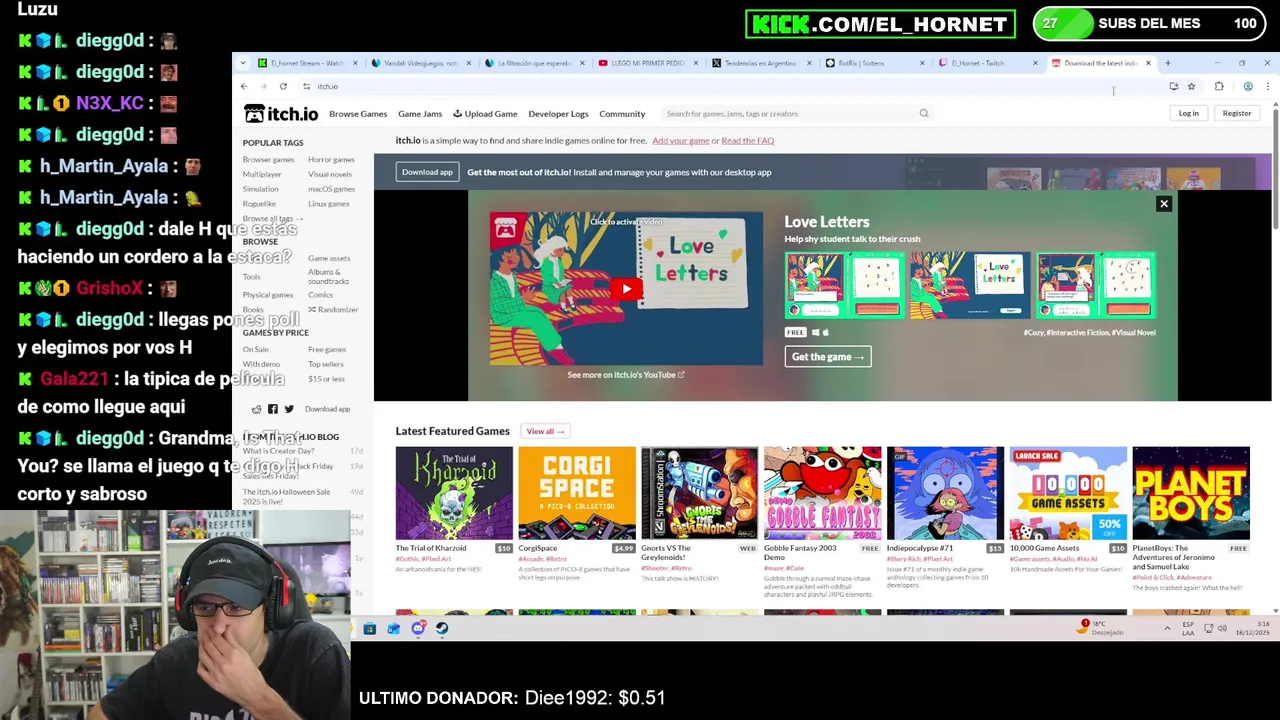The height and width of the screenshot is (720, 1280).
Task: Click the install app icon in address bar
Action: [1173, 87]
